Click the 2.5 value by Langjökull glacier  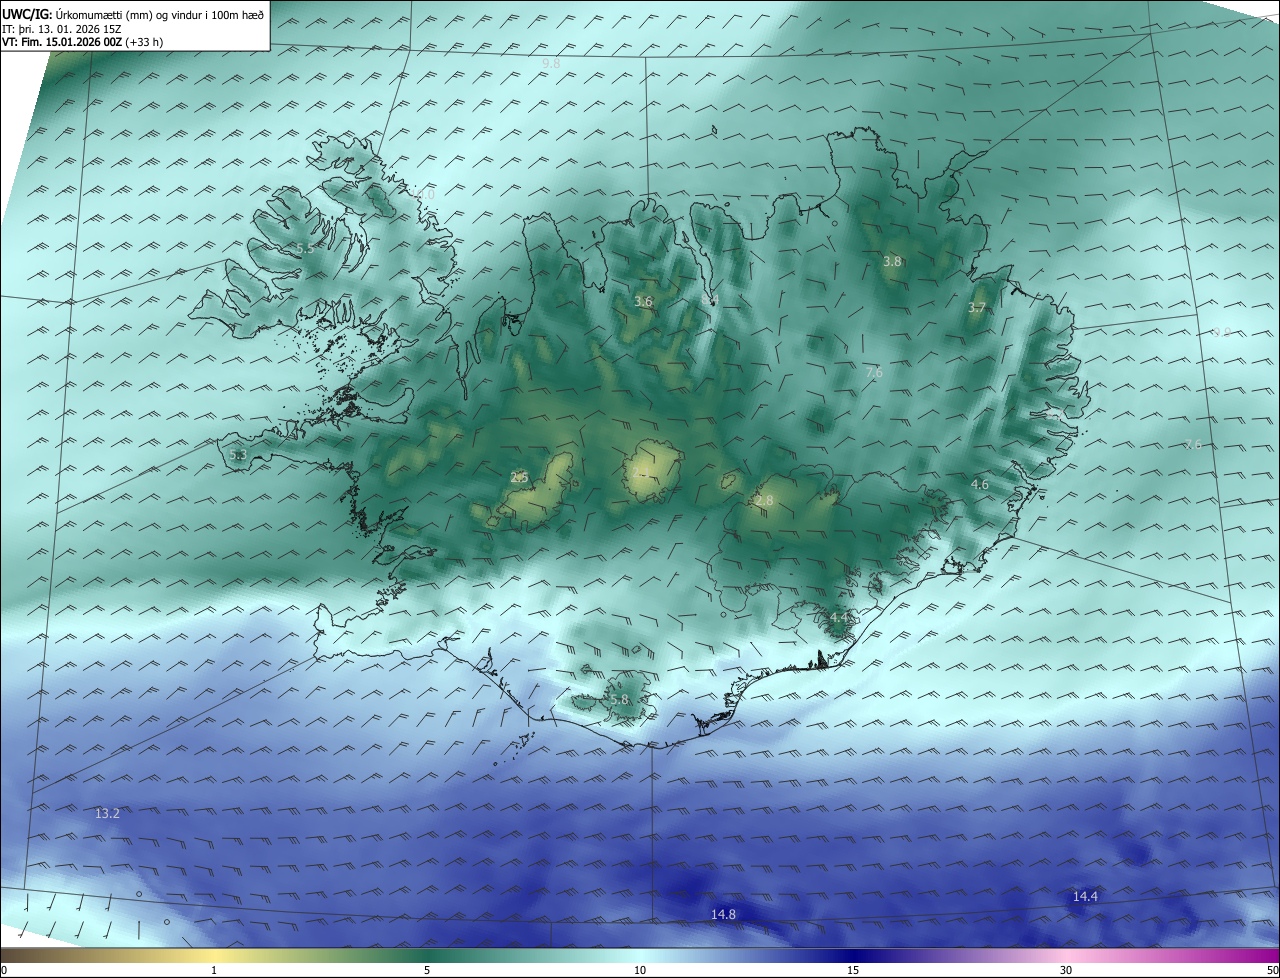click(x=519, y=478)
